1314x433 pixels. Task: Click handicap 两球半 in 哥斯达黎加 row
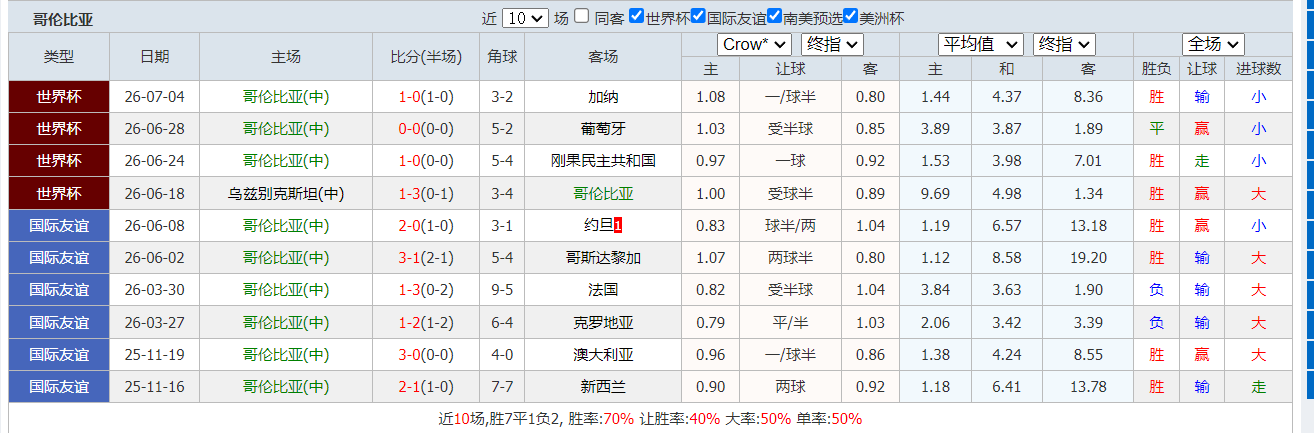790,258
